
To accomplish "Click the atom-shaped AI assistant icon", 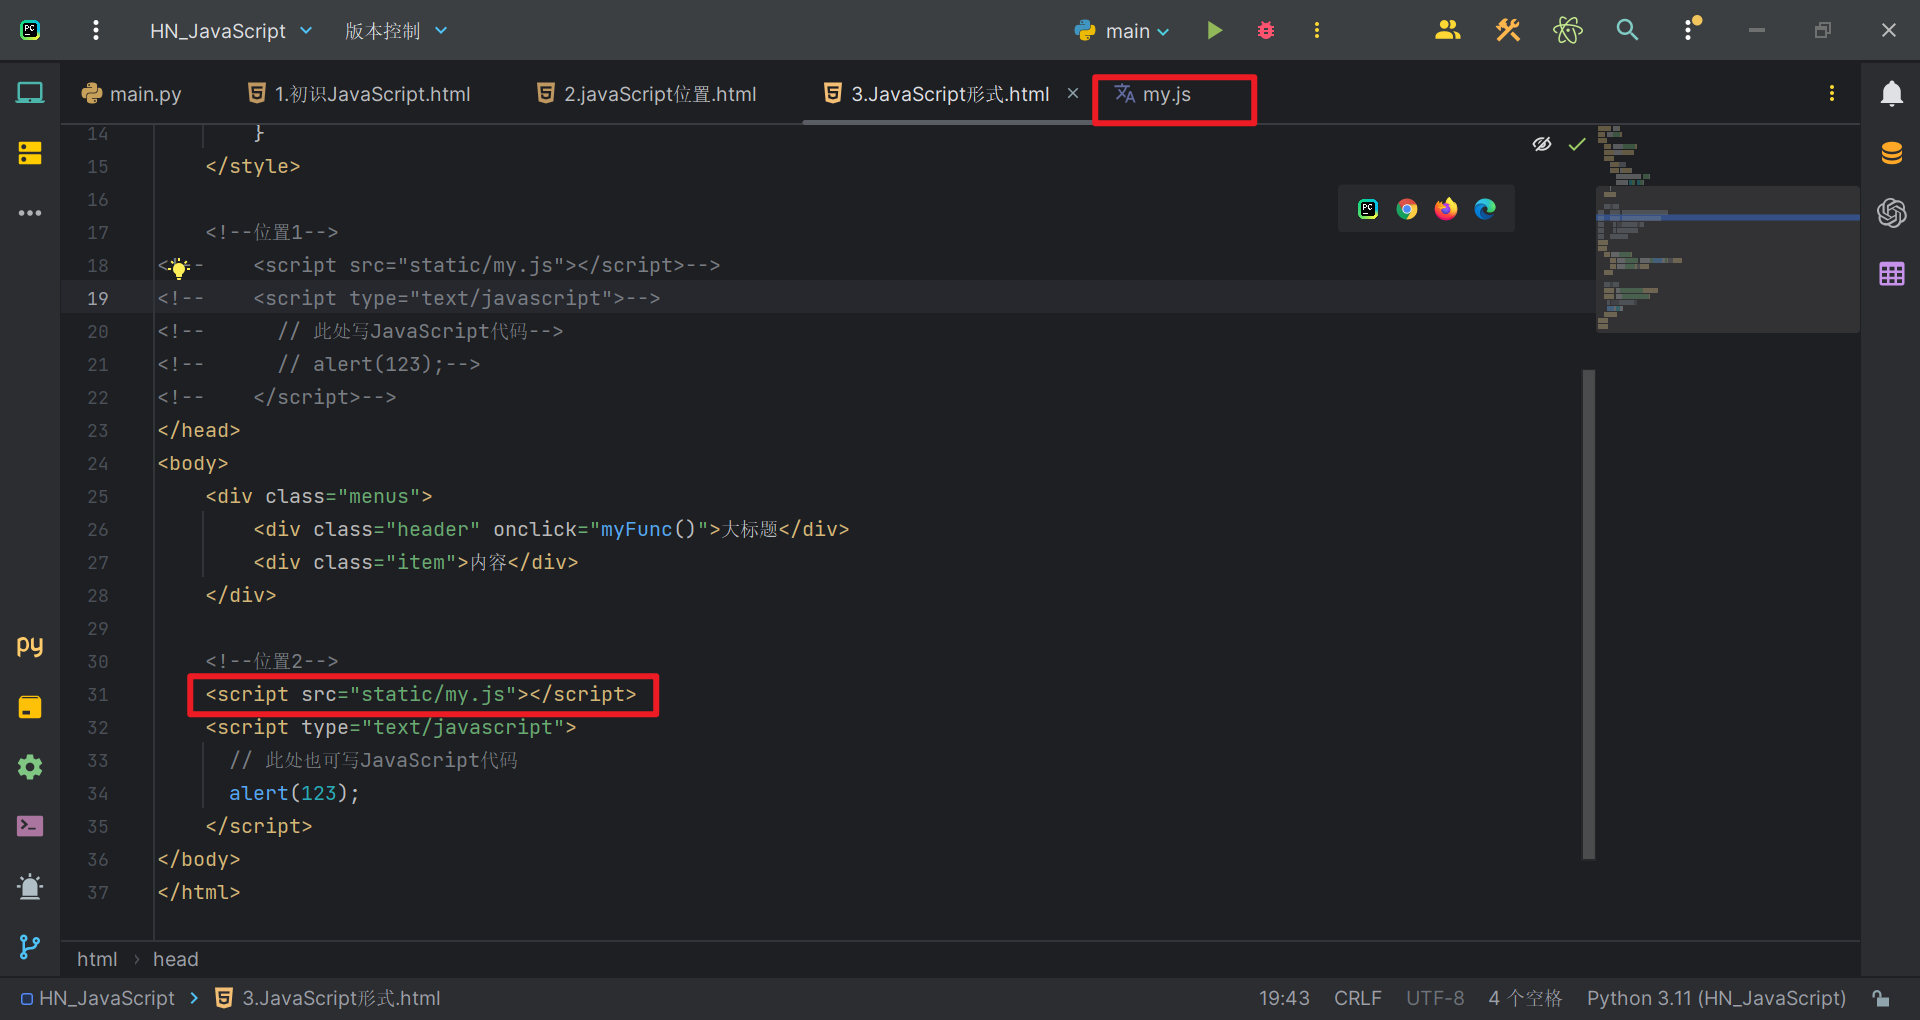I will coord(1567,31).
